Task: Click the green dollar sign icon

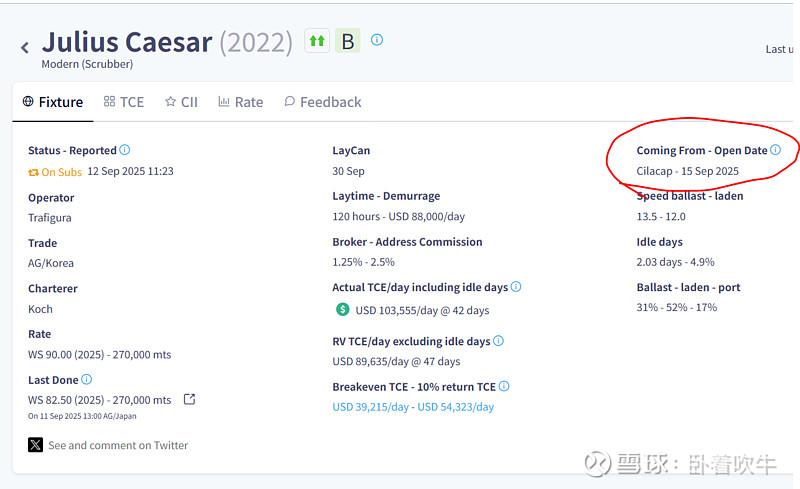Action: click(x=342, y=309)
